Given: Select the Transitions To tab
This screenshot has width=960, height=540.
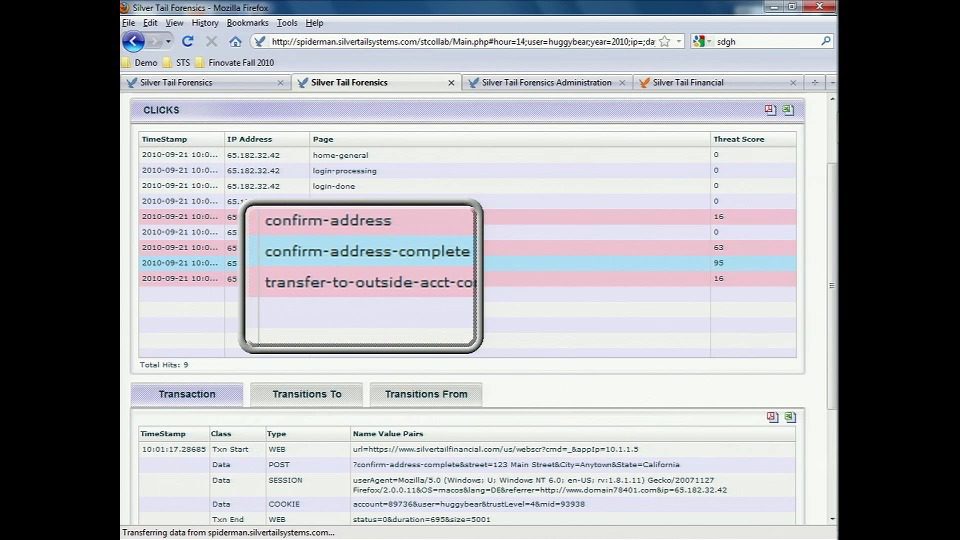Looking at the screenshot, I should point(307,394).
